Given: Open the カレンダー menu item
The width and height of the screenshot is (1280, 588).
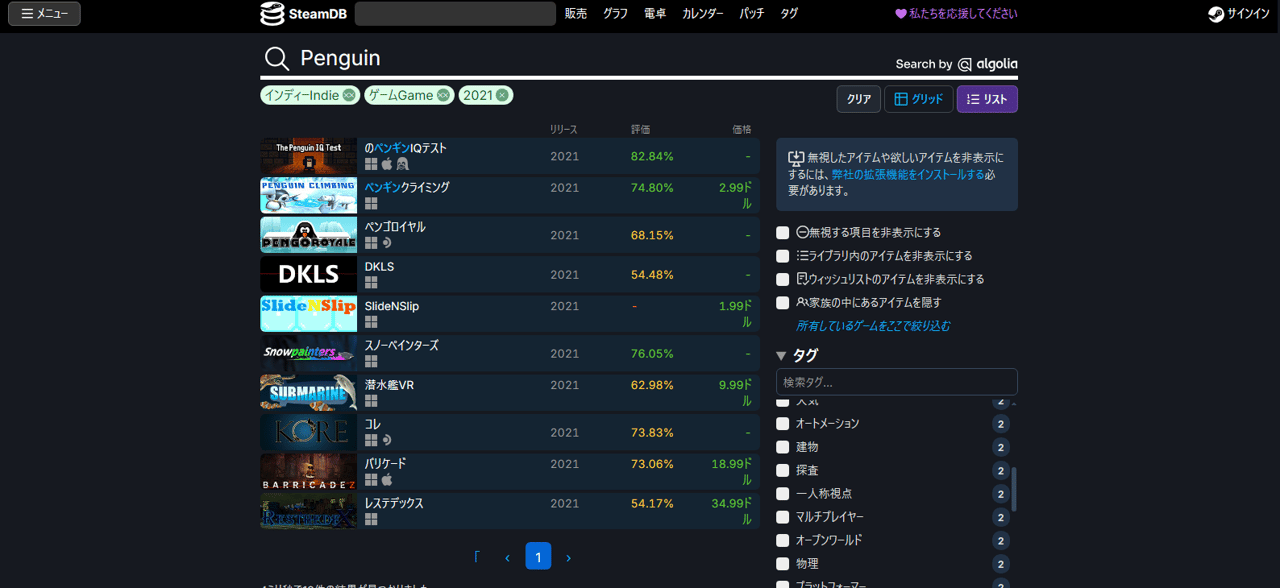Looking at the screenshot, I should pos(703,14).
